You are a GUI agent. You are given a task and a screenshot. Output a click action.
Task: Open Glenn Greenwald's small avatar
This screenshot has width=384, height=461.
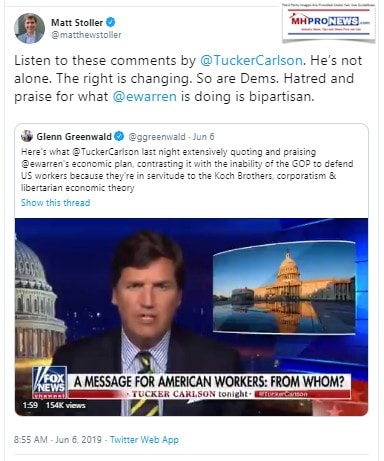click(x=27, y=136)
